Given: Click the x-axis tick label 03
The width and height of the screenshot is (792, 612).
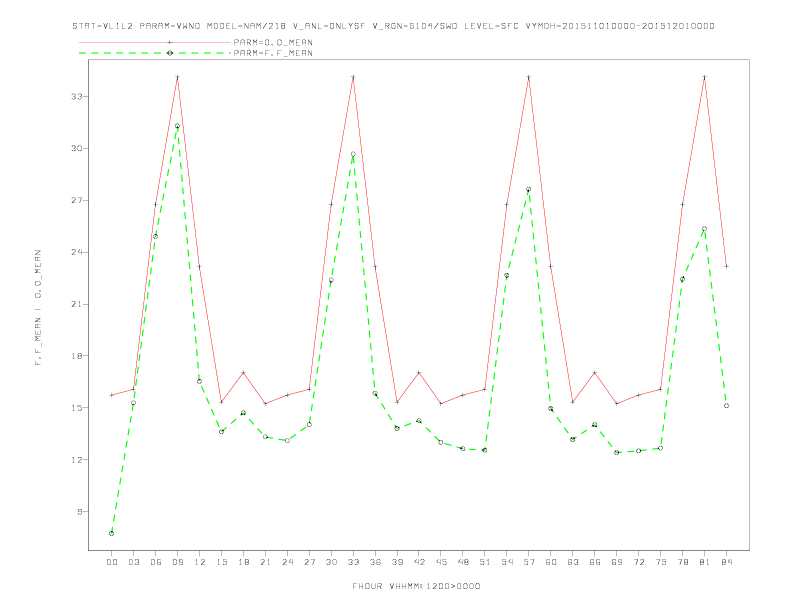Looking at the screenshot, I should click(133, 562).
